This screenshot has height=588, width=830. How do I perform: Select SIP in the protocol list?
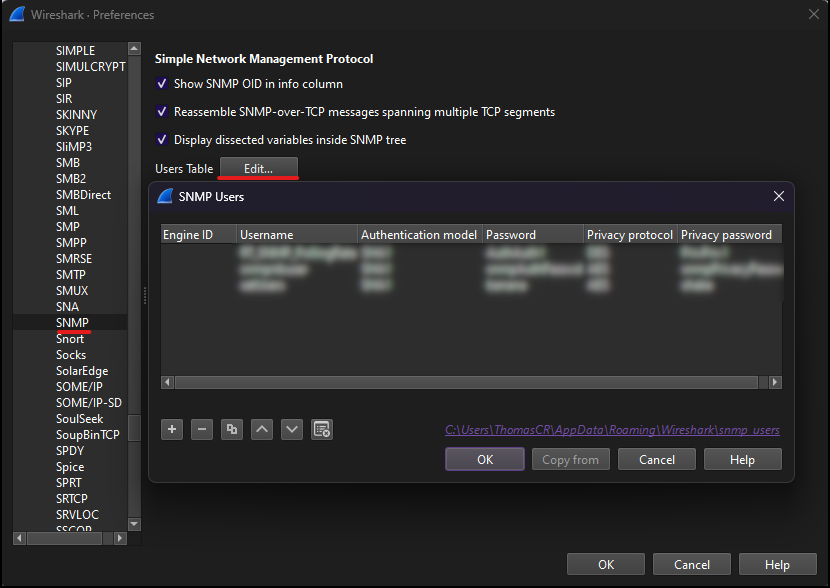pos(64,83)
